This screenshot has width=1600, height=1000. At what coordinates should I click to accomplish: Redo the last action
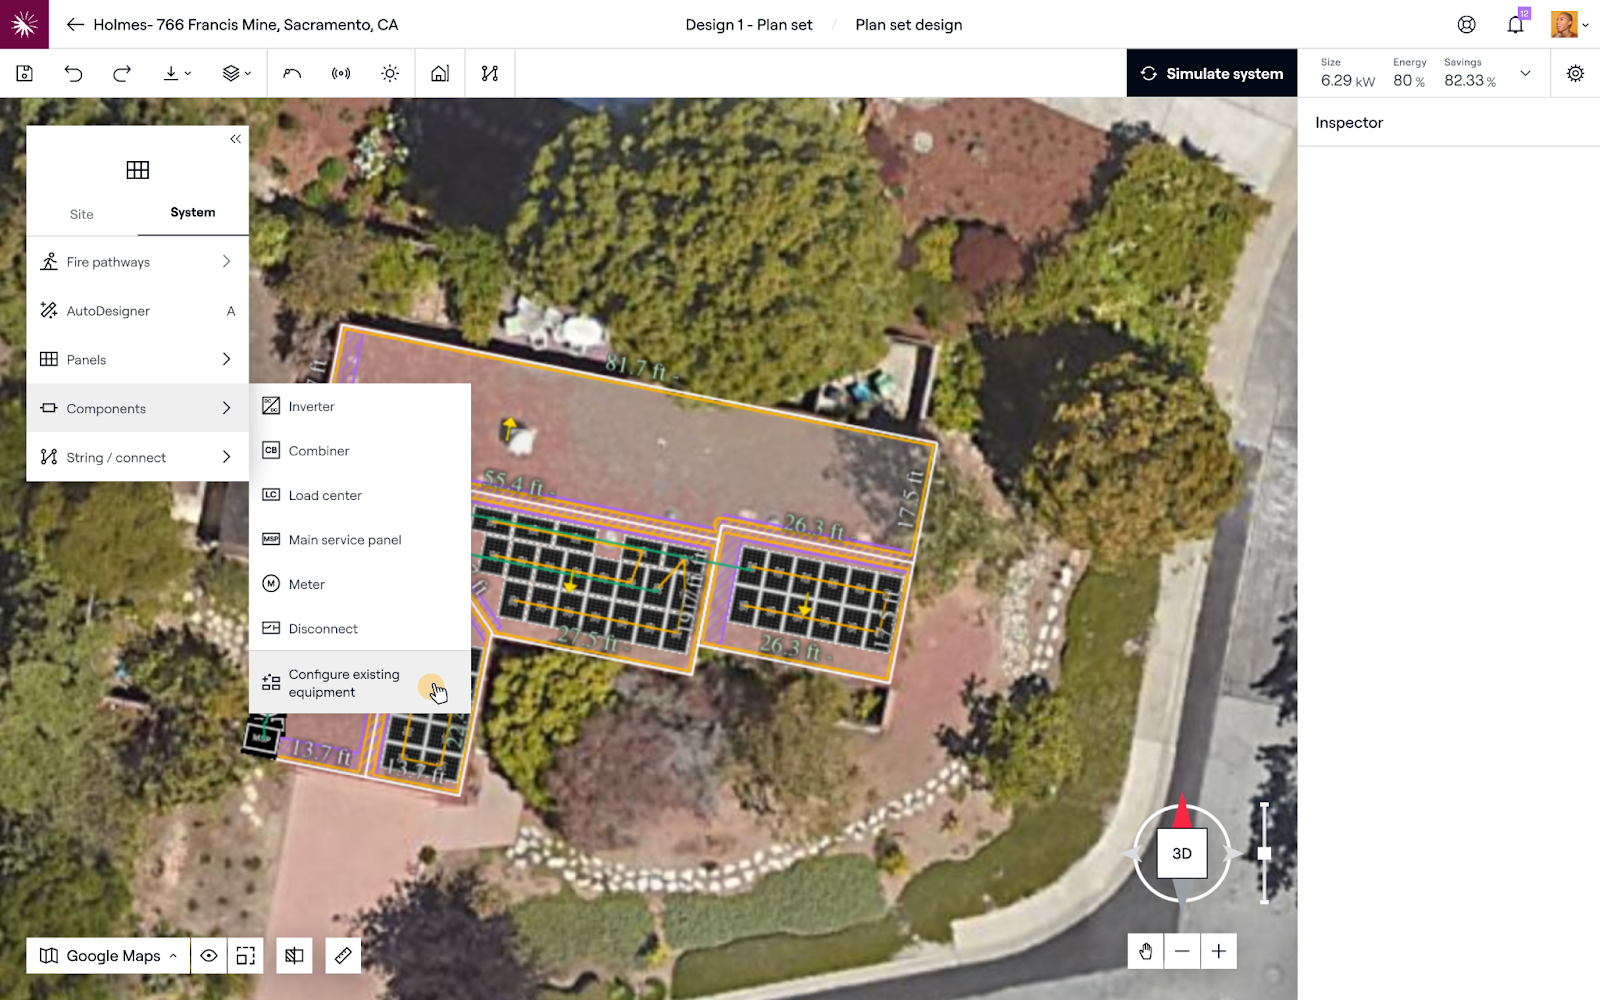pos(122,73)
